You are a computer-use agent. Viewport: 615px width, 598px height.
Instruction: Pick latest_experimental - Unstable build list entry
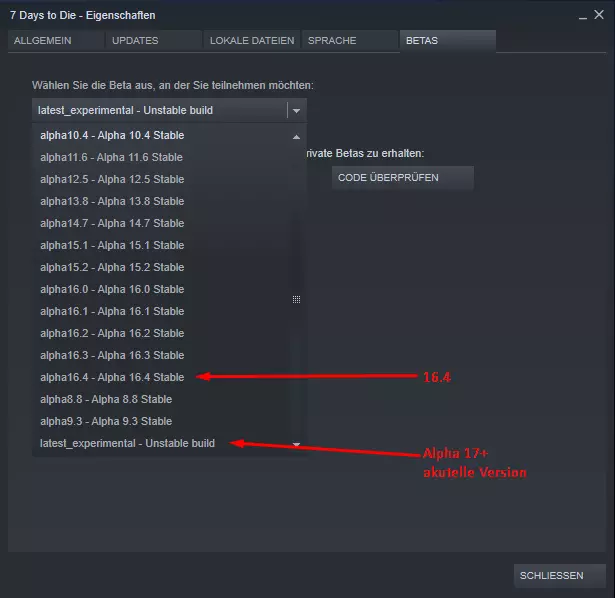[x=162, y=443]
